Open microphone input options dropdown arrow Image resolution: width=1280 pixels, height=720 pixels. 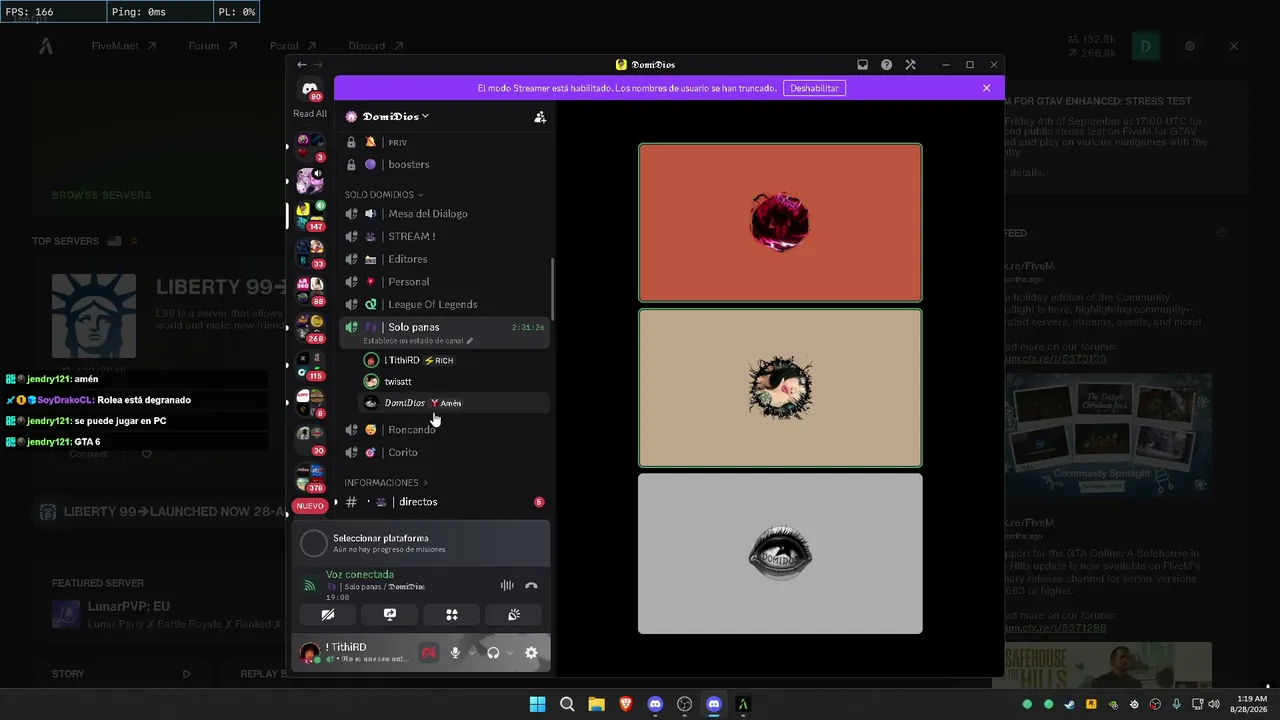click(472, 653)
